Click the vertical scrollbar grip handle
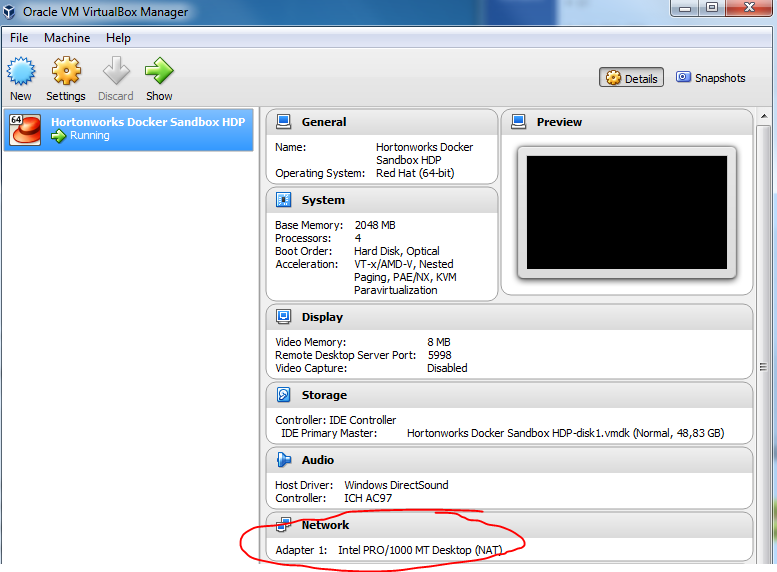The image size is (777, 572). 763,367
